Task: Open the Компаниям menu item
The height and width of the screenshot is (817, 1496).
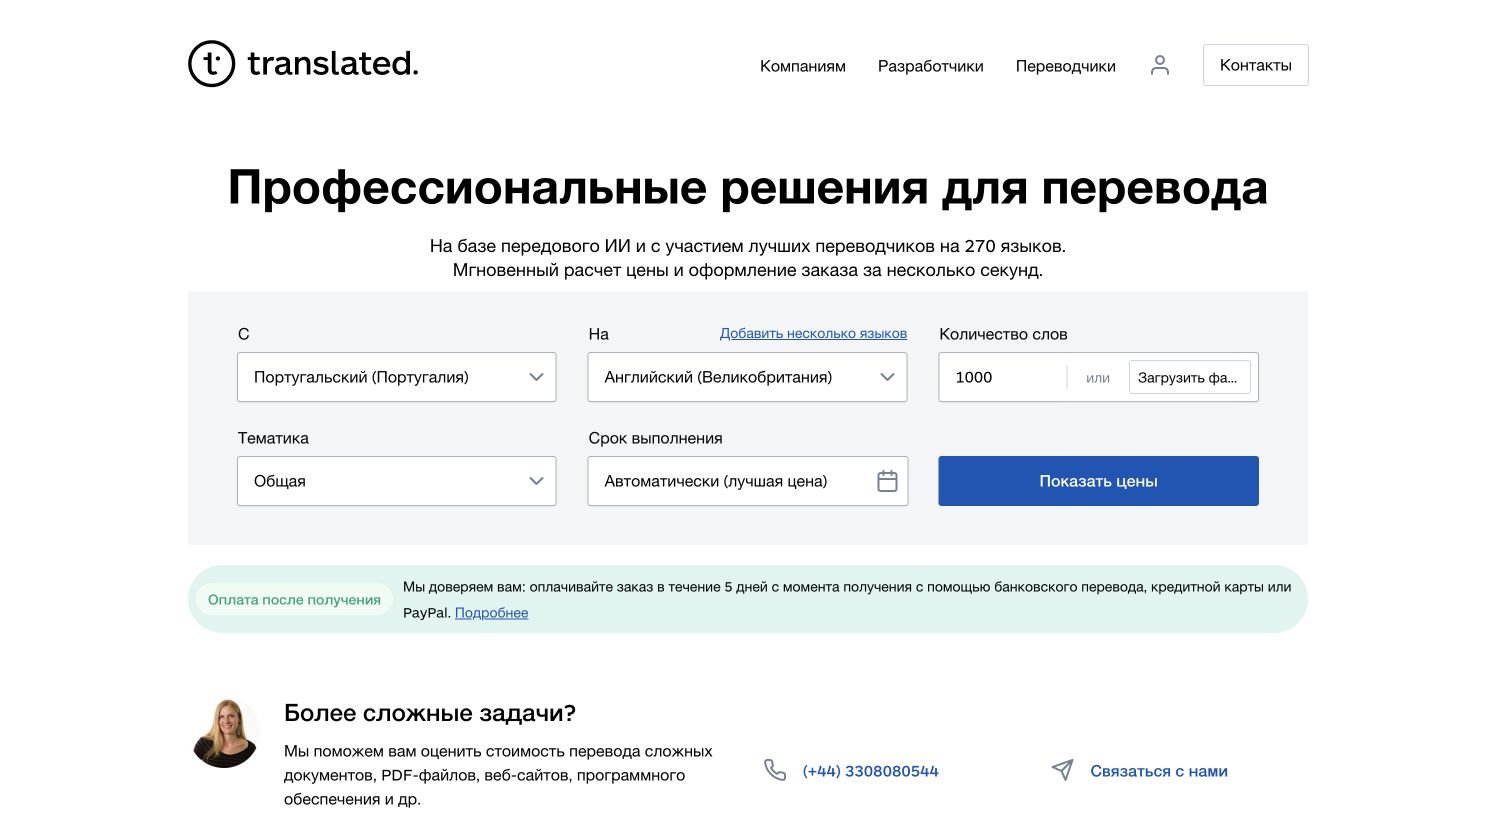Action: 803,66
